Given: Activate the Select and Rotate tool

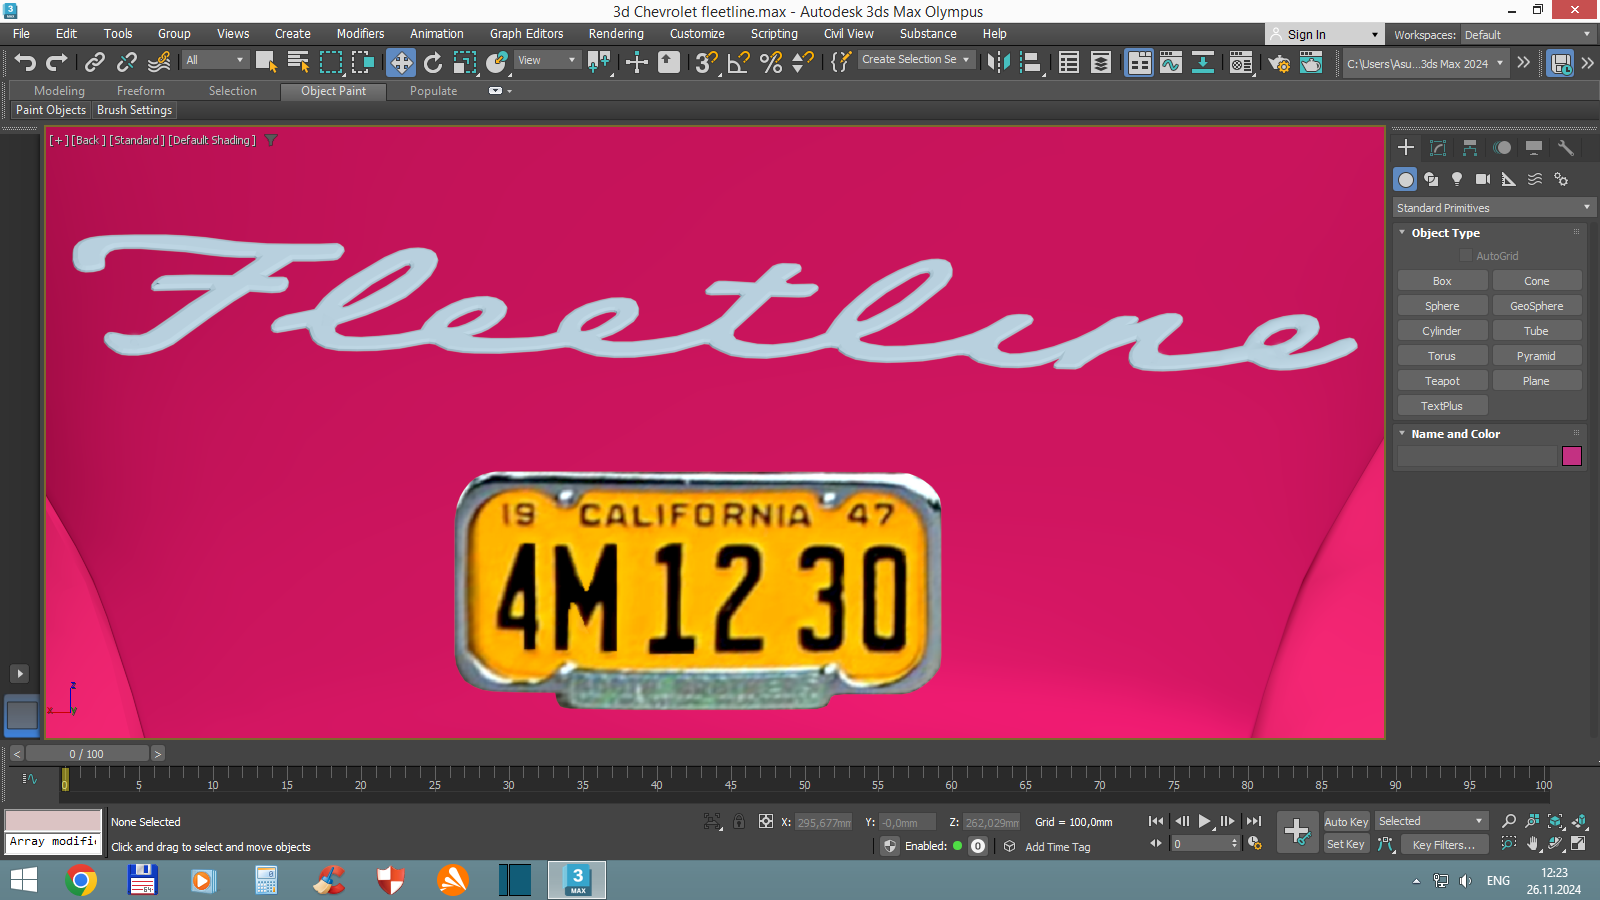Looking at the screenshot, I should (432, 62).
